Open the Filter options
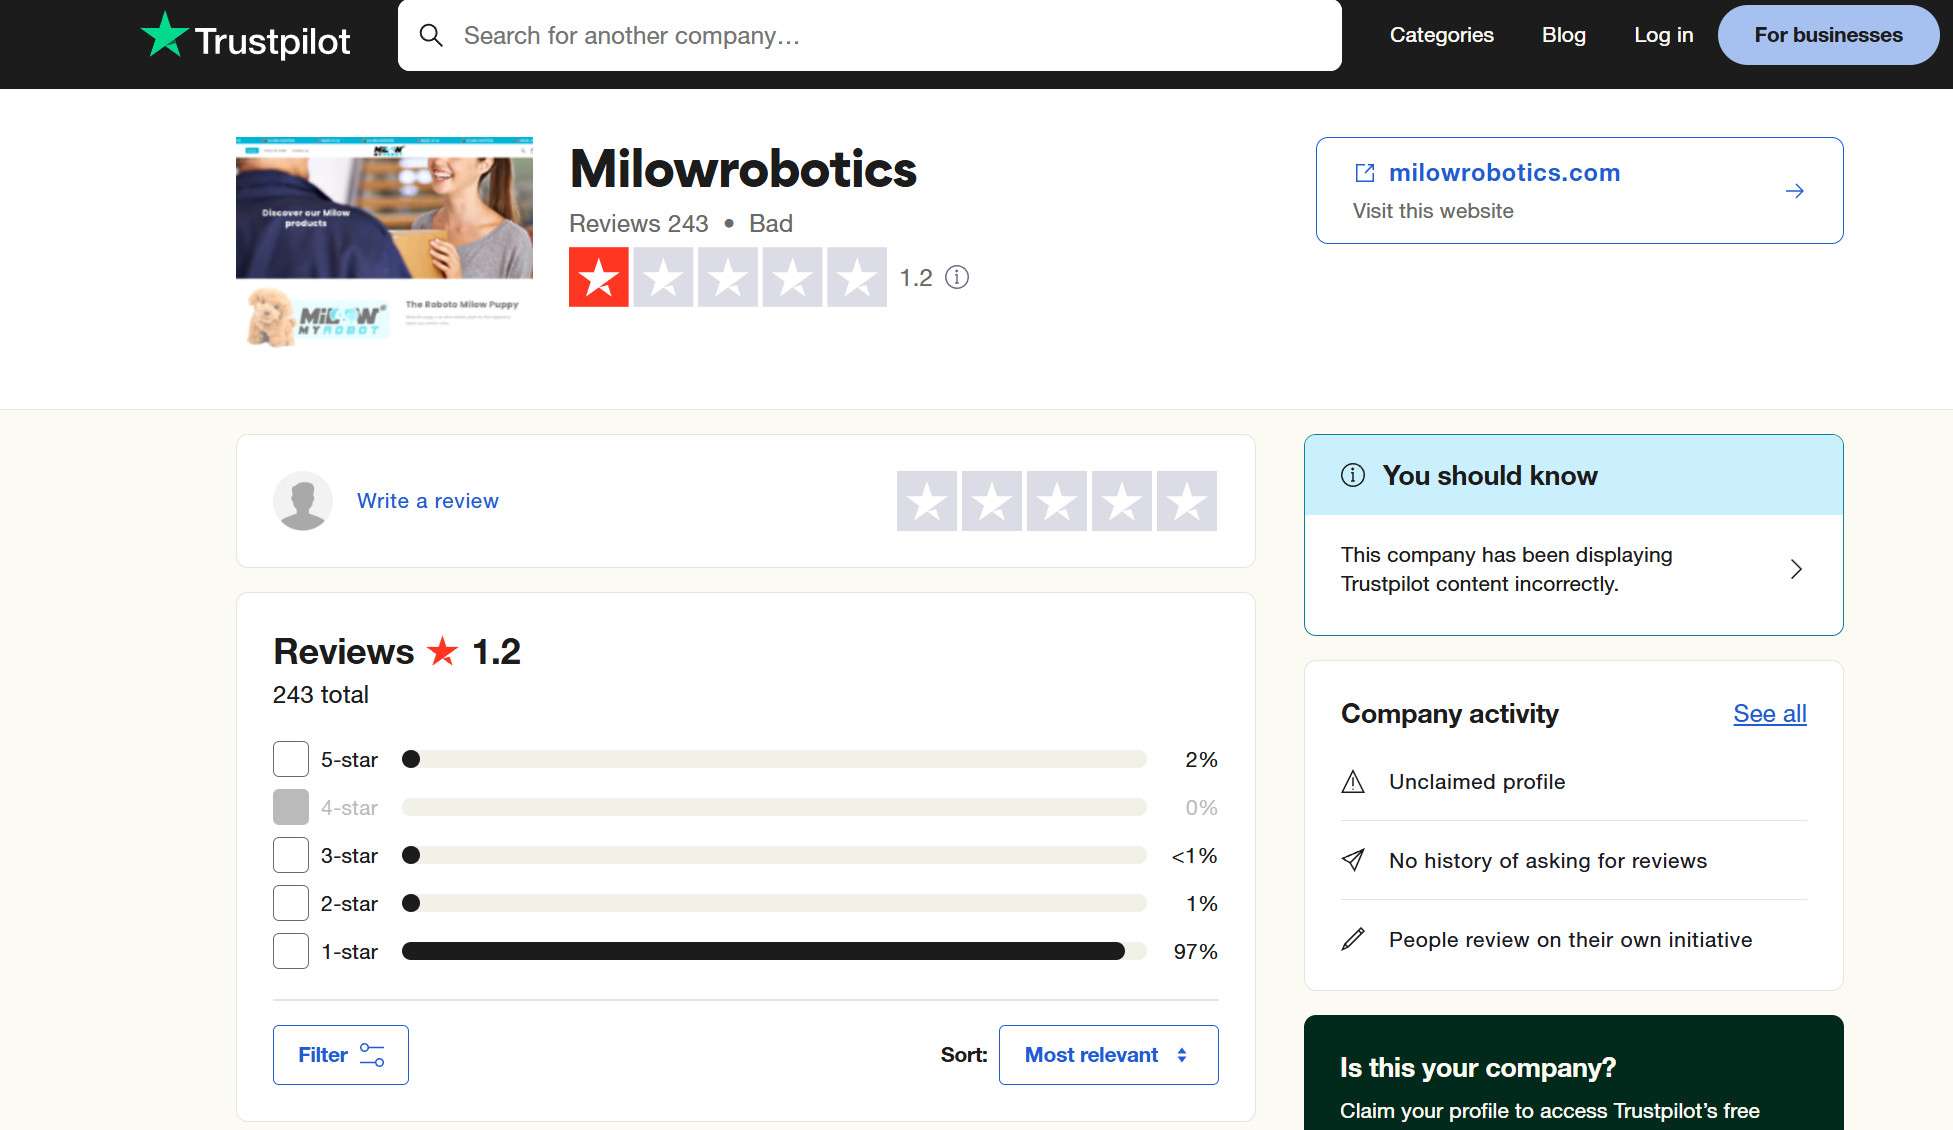 pyautogui.click(x=340, y=1054)
